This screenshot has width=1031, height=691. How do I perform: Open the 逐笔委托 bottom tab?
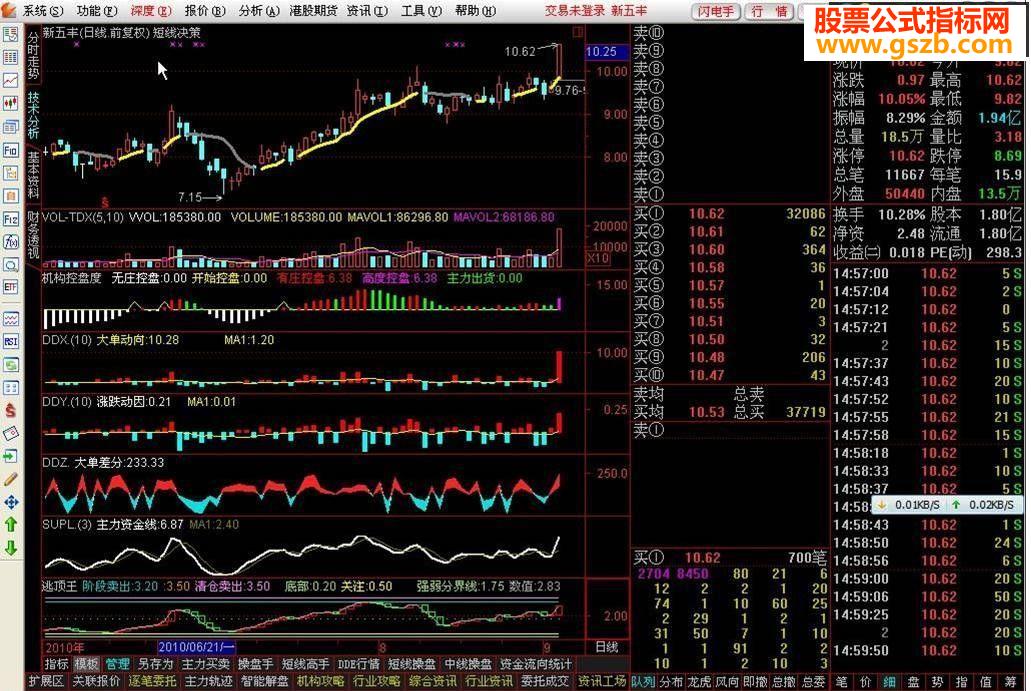point(152,682)
